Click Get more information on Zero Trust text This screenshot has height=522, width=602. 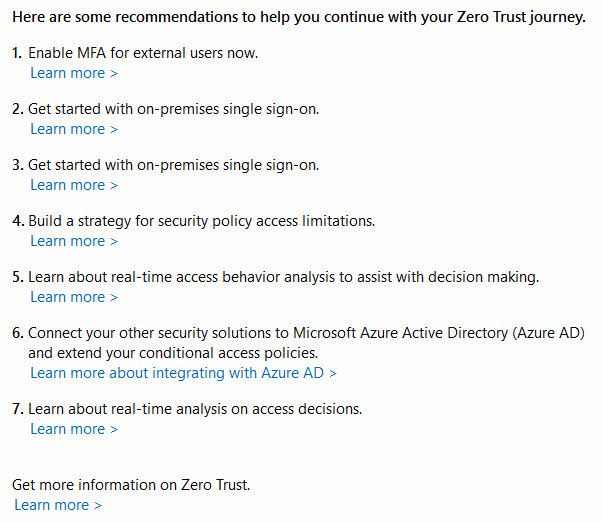[x=131, y=485]
